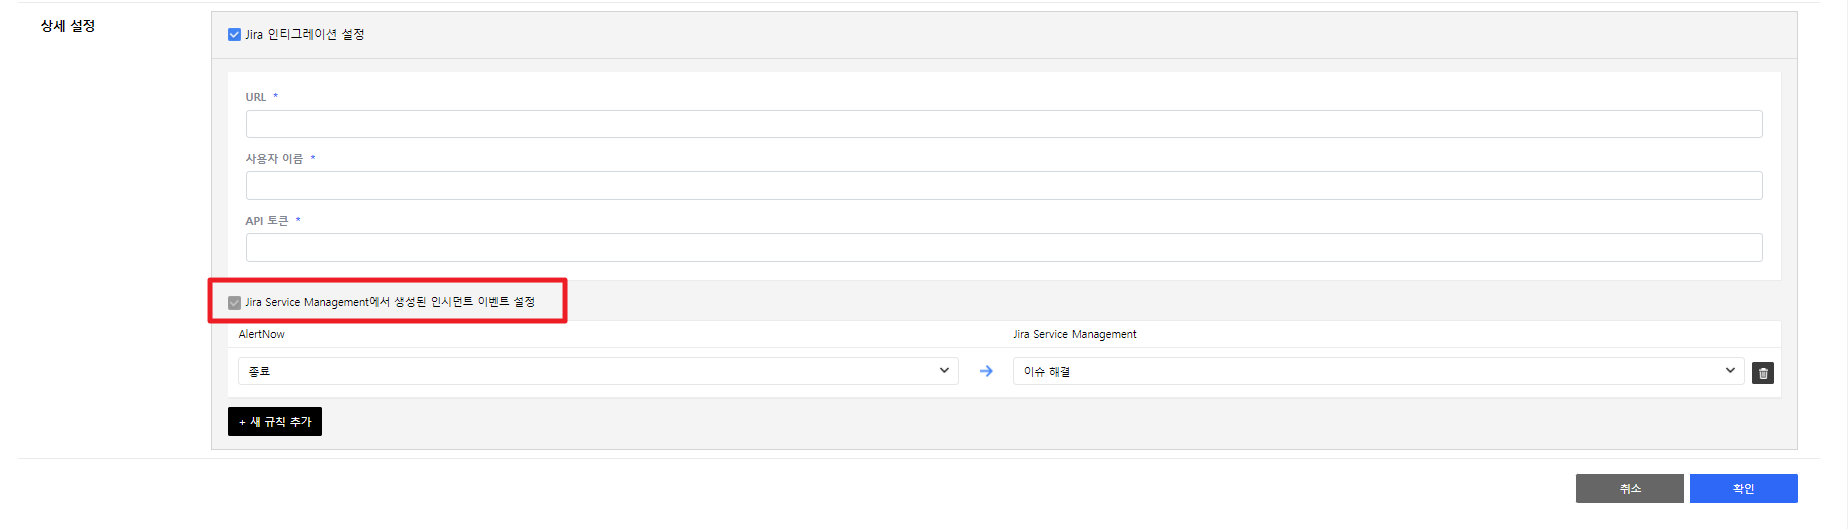Select the API 토큰 input box

click(1003, 248)
